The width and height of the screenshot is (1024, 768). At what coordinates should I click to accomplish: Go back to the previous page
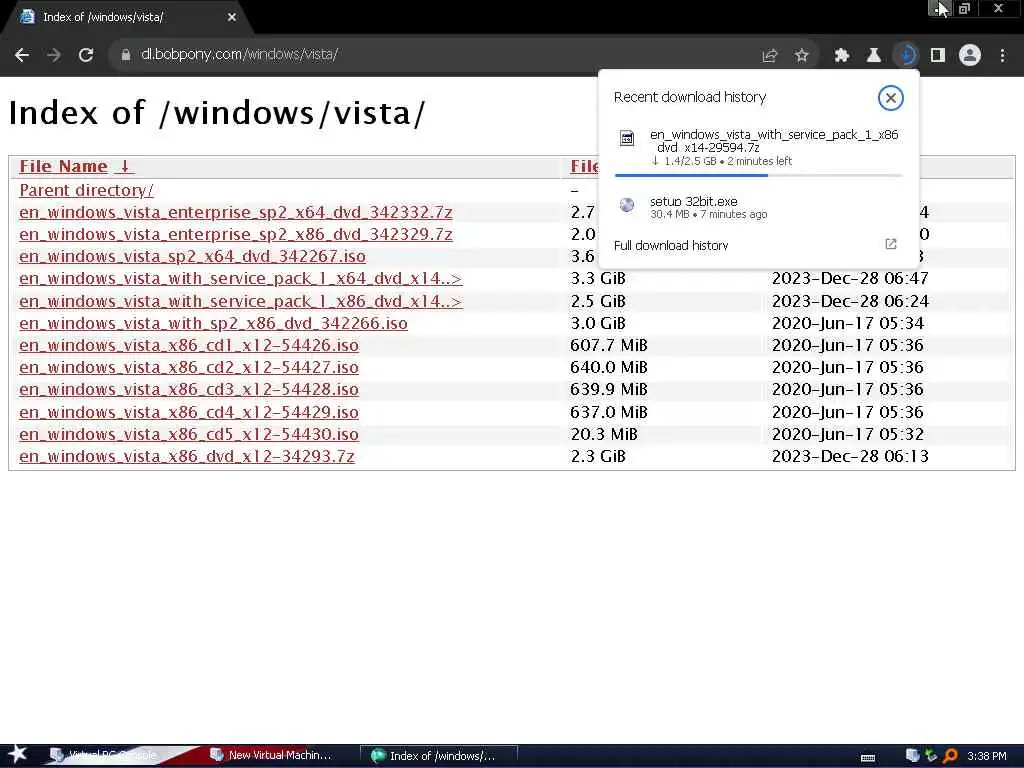[22, 56]
